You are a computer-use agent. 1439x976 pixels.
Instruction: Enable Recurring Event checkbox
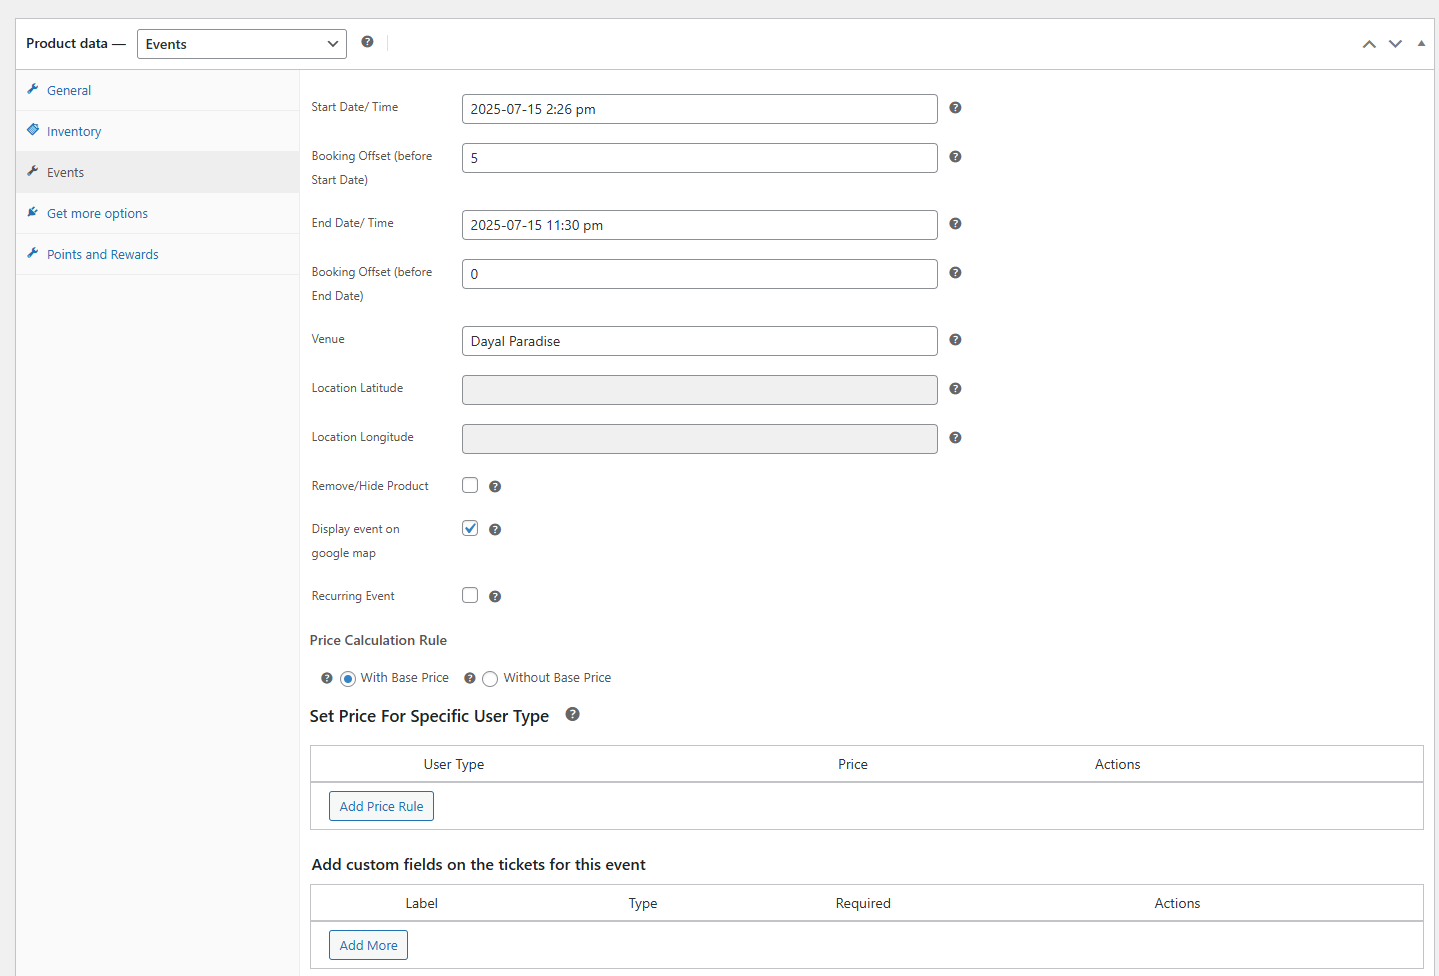pyautogui.click(x=470, y=595)
